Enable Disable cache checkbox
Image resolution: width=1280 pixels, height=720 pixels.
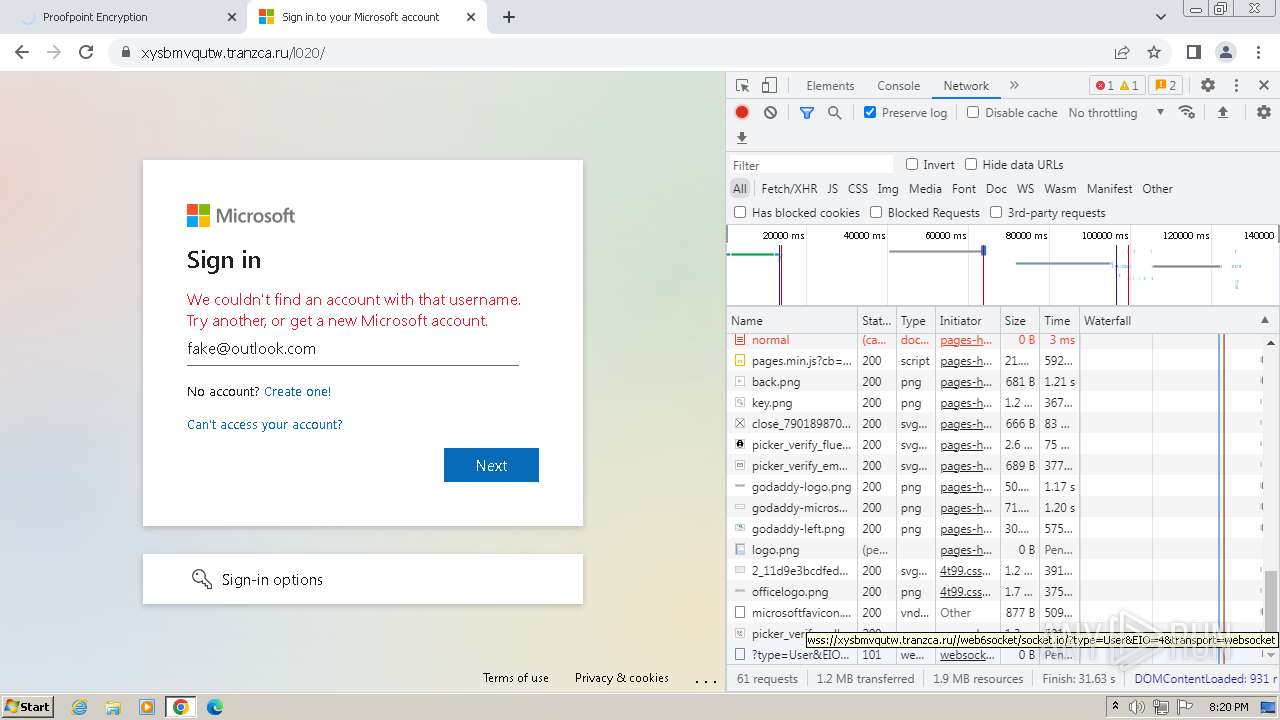973,112
